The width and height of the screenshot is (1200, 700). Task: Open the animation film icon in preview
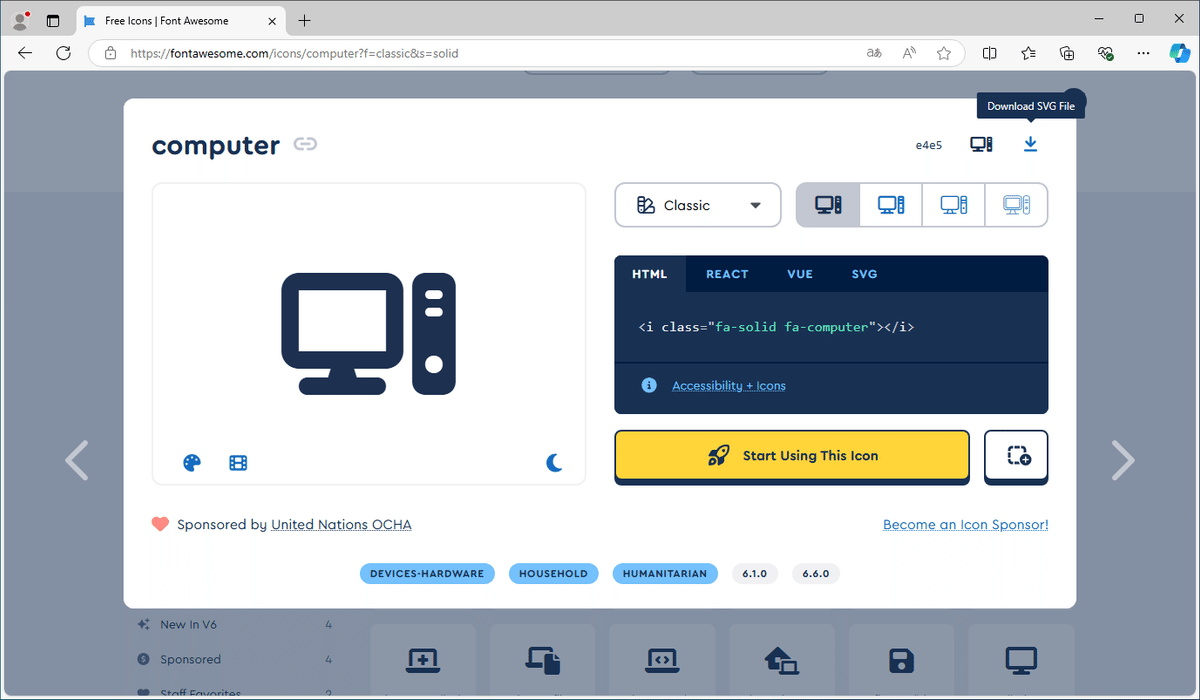tap(238, 462)
